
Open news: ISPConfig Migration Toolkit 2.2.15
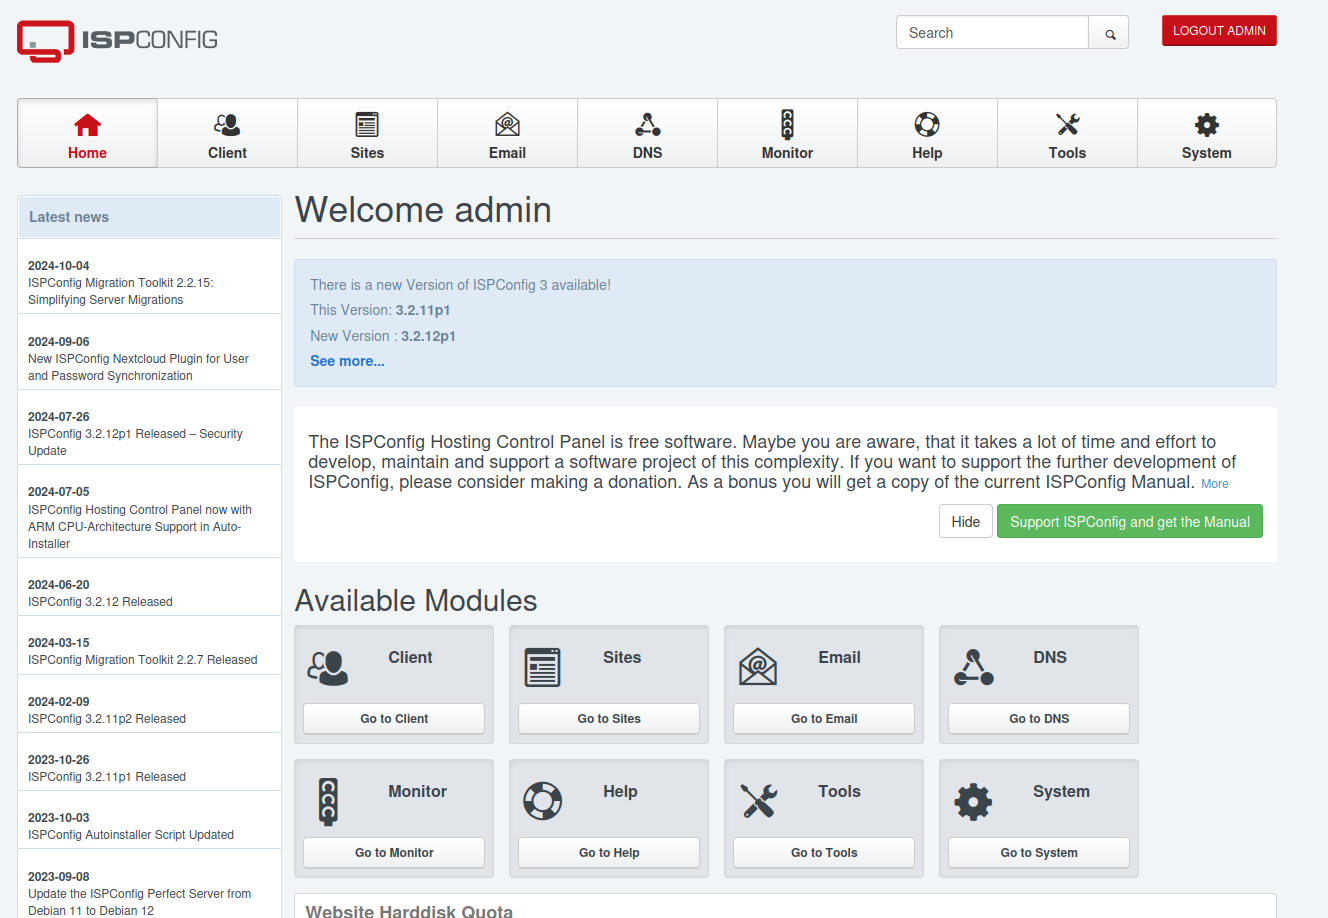[120, 291]
